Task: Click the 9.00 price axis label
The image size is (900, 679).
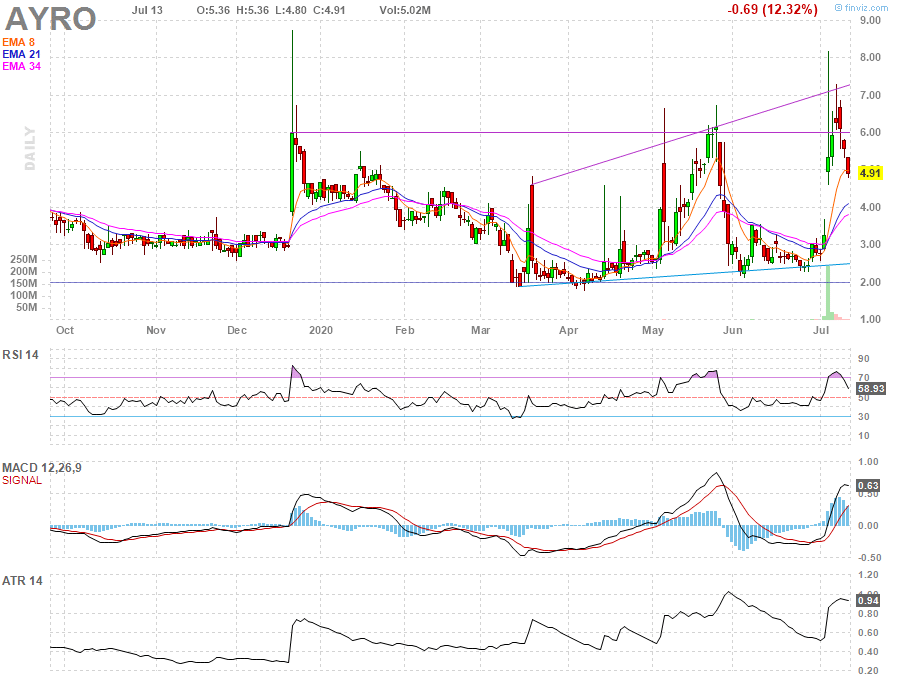Action: [x=870, y=21]
